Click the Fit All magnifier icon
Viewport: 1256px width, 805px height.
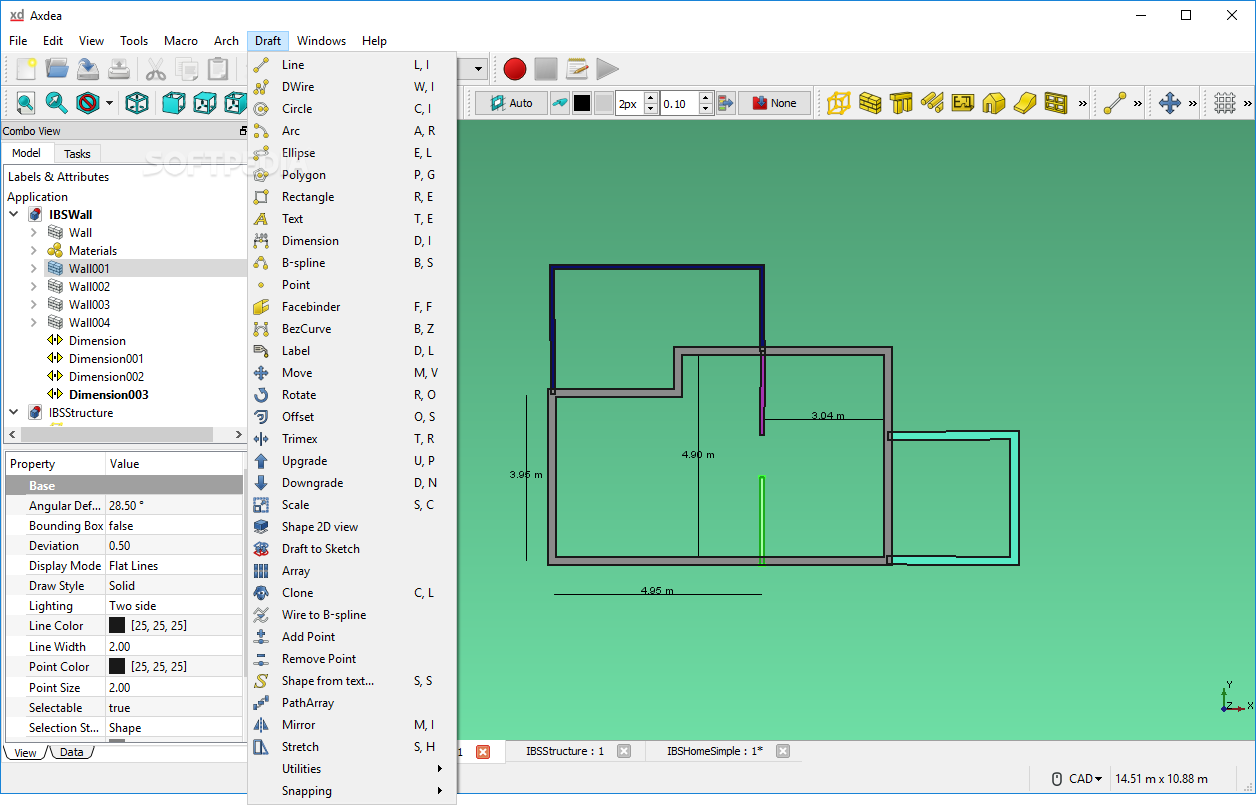point(25,102)
